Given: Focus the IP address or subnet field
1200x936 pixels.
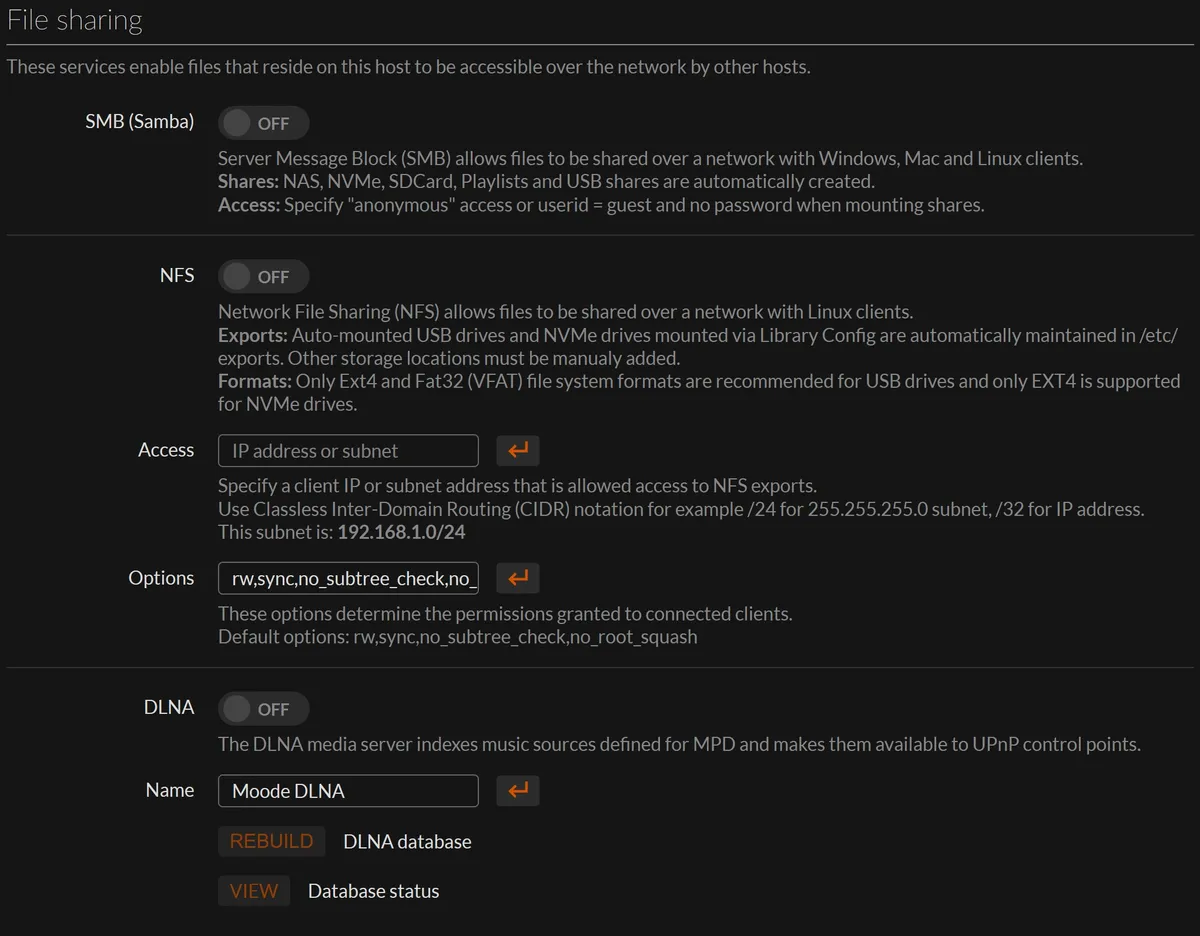Looking at the screenshot, I should pos(348,451).
